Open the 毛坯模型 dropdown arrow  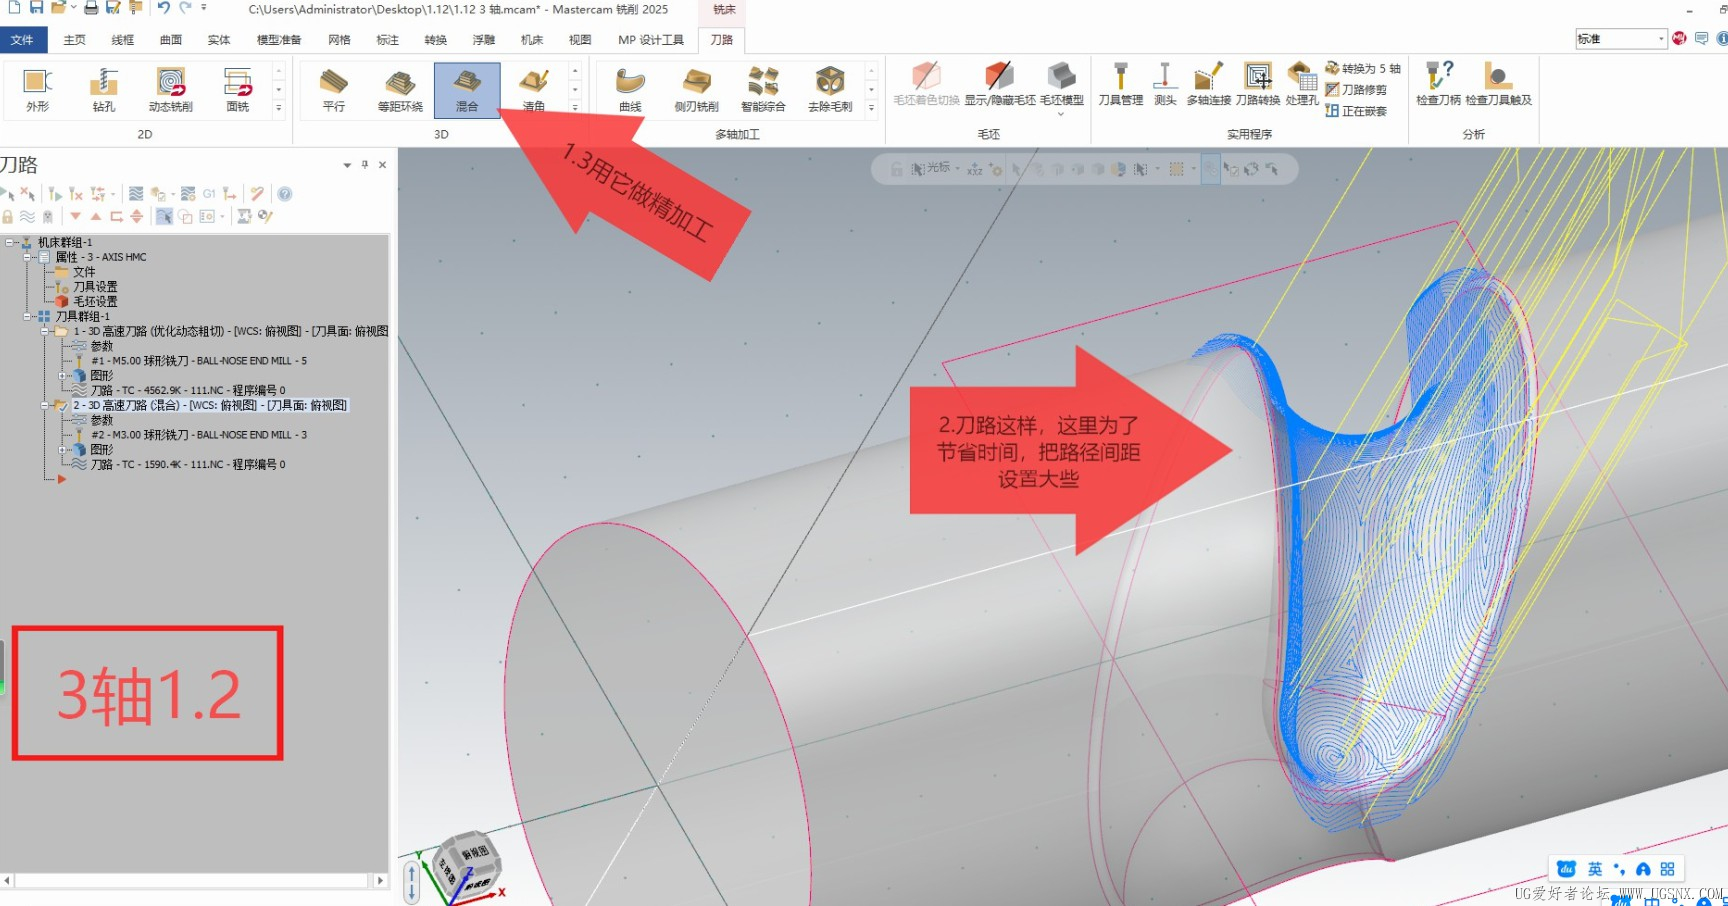[x=1061, y=114]
